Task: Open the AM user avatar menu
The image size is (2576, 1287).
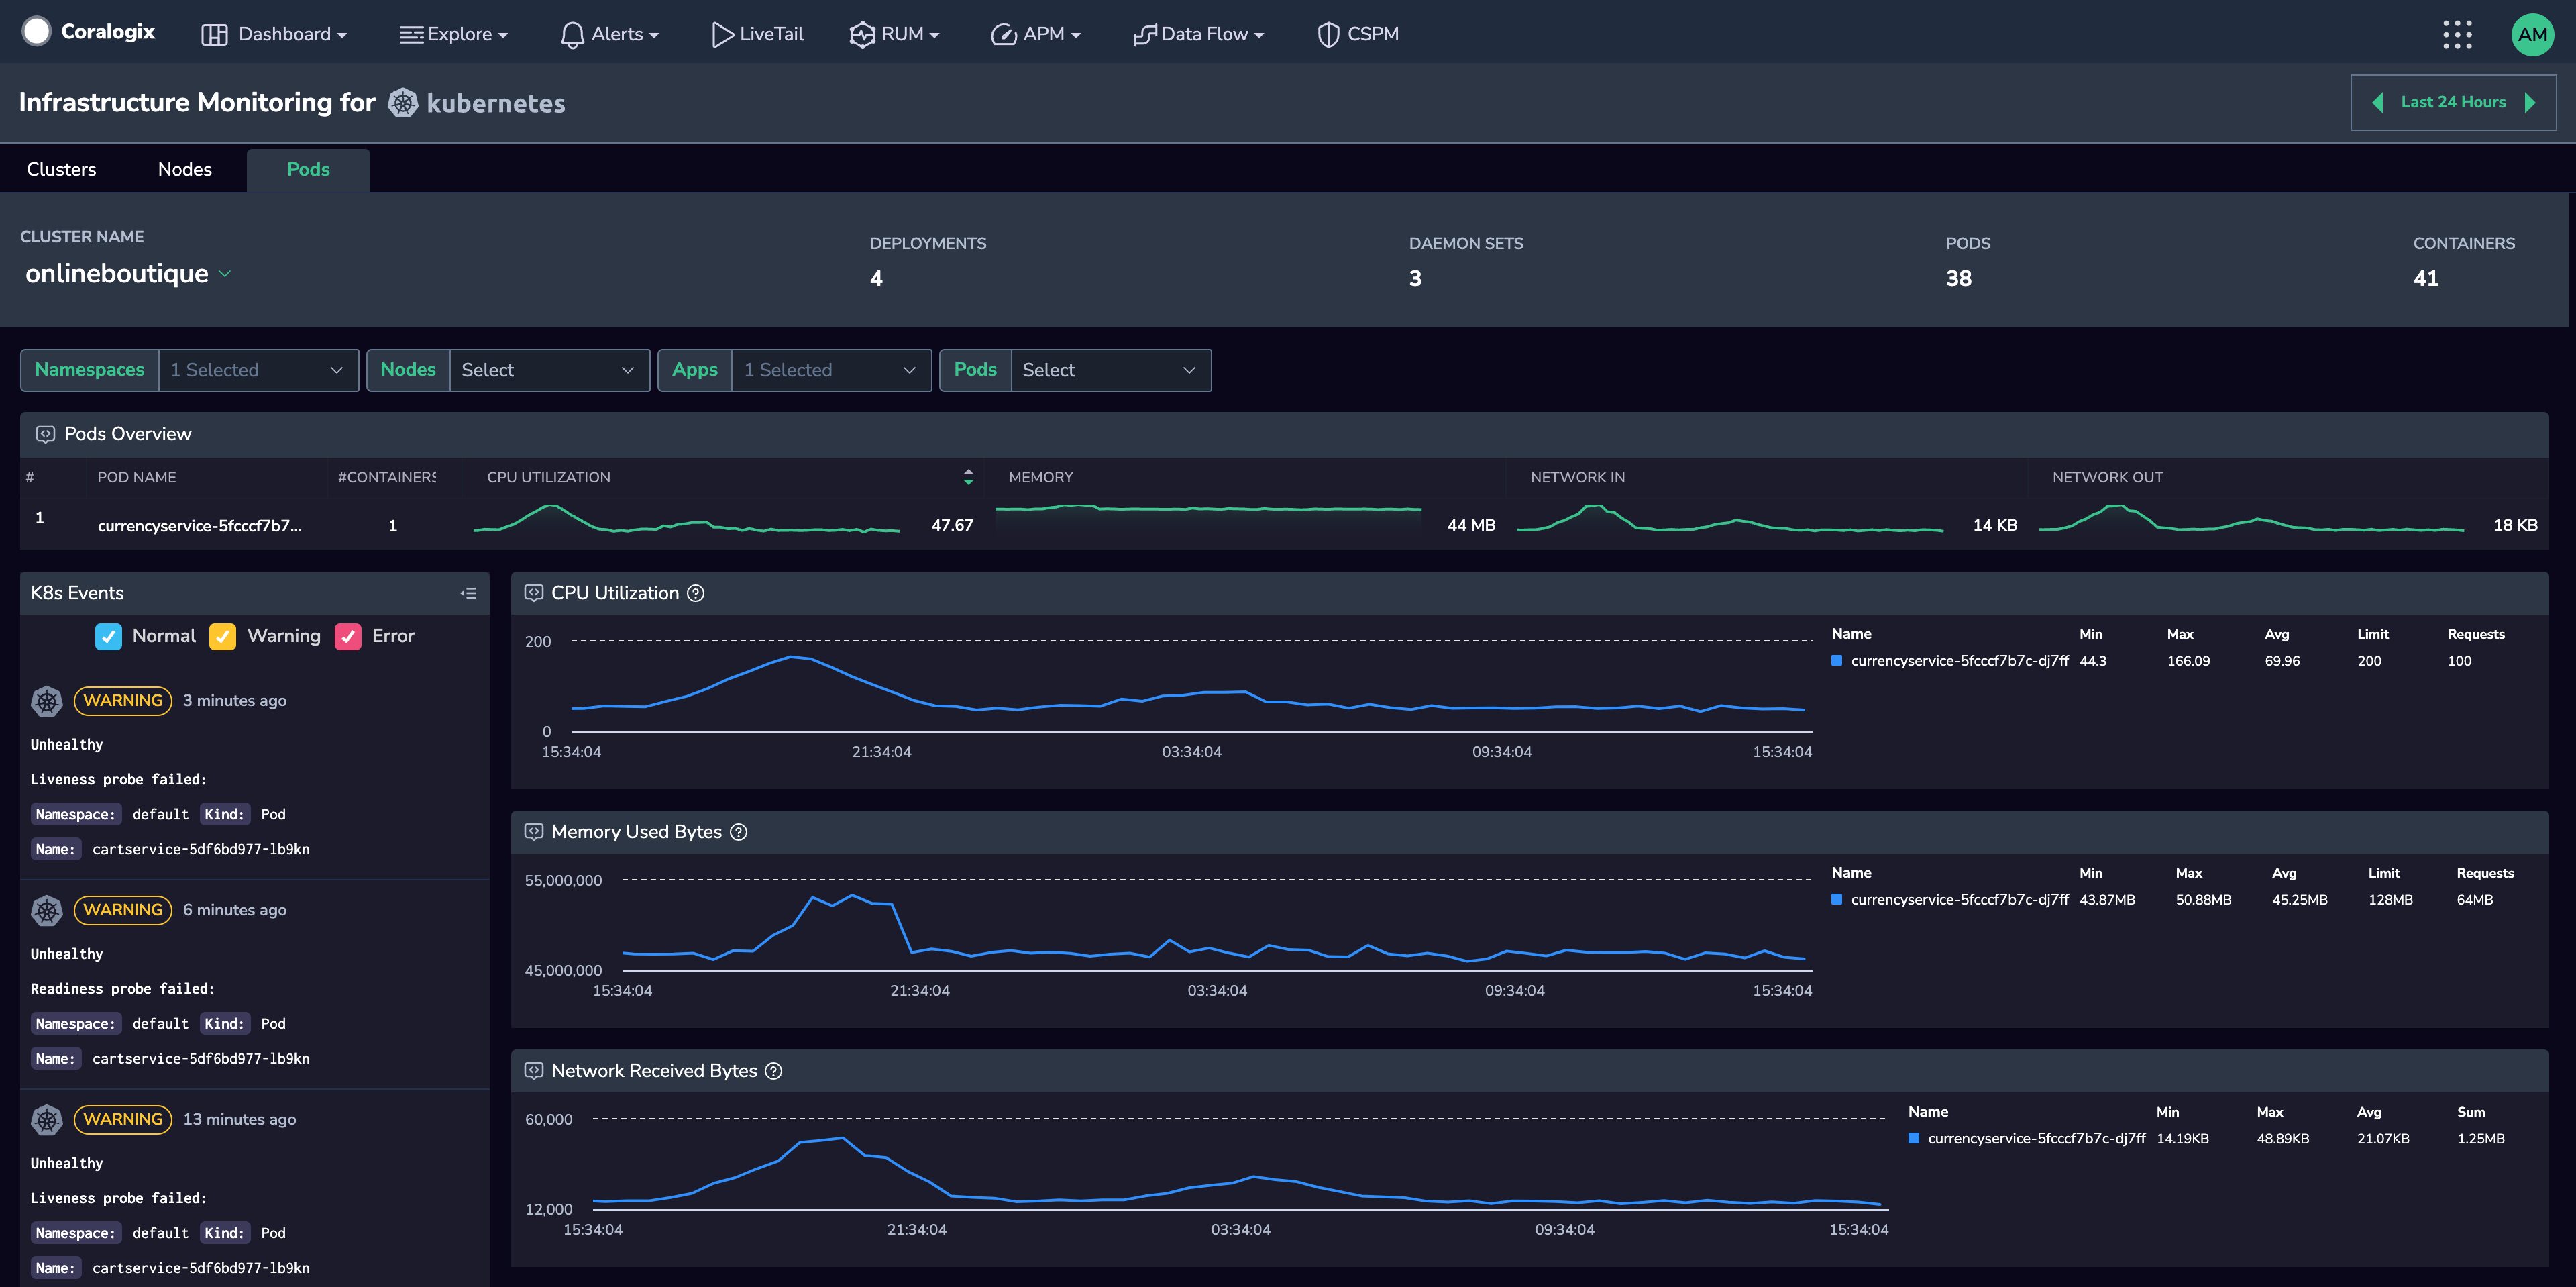Action: pos(2532,34)
